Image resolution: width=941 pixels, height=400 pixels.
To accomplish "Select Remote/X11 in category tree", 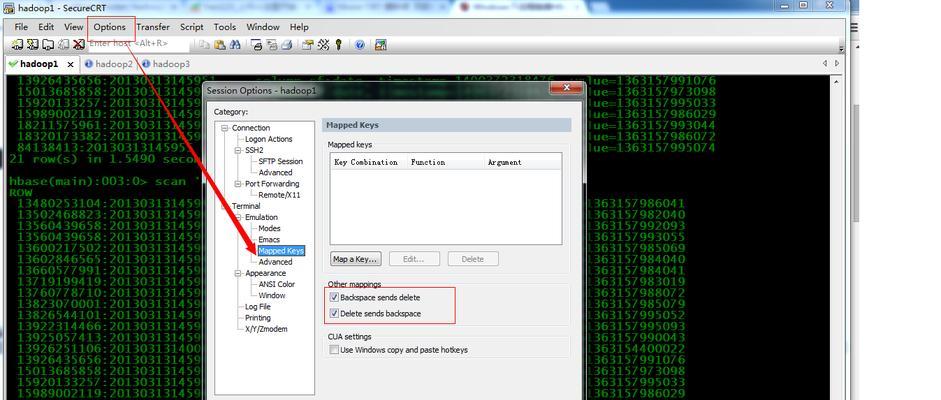I will (279, 195).
